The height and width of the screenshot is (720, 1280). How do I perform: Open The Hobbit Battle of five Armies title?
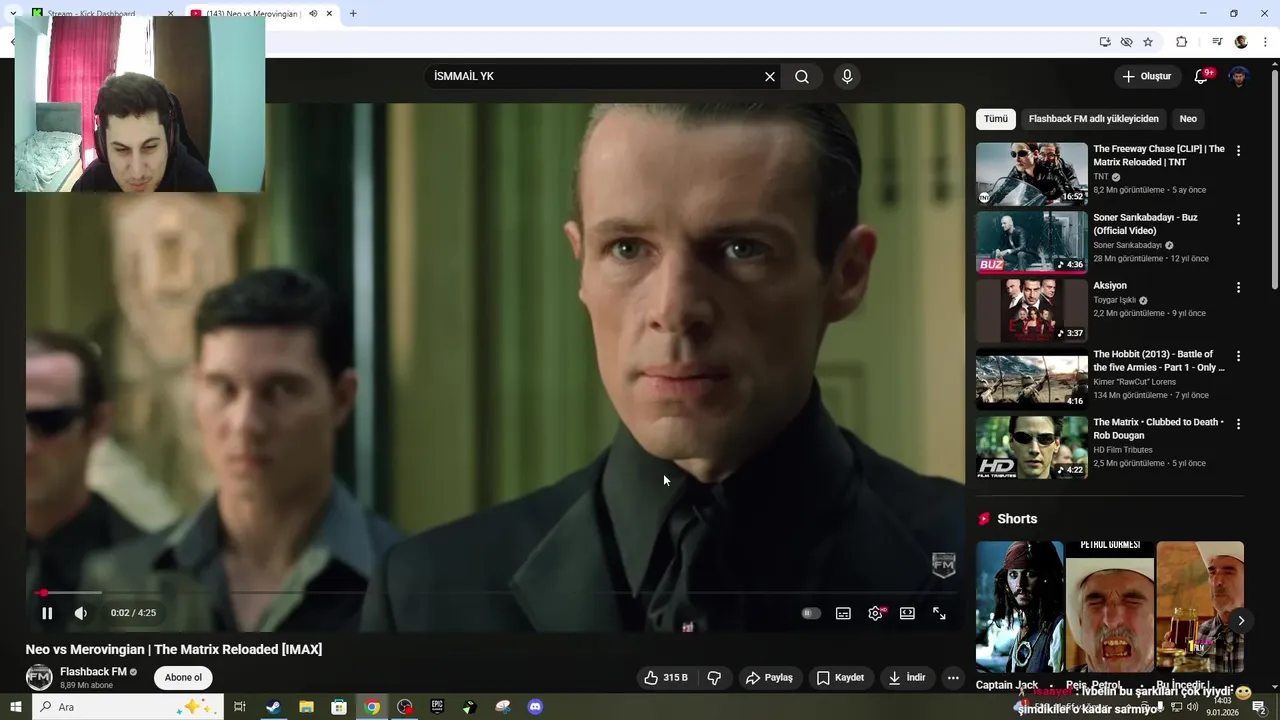pos(1159,361)
